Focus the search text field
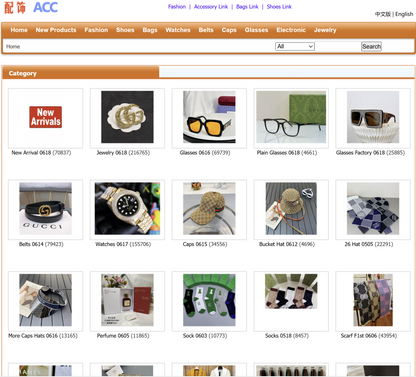This screenshot has width=416, height=377. click(338, 46)
